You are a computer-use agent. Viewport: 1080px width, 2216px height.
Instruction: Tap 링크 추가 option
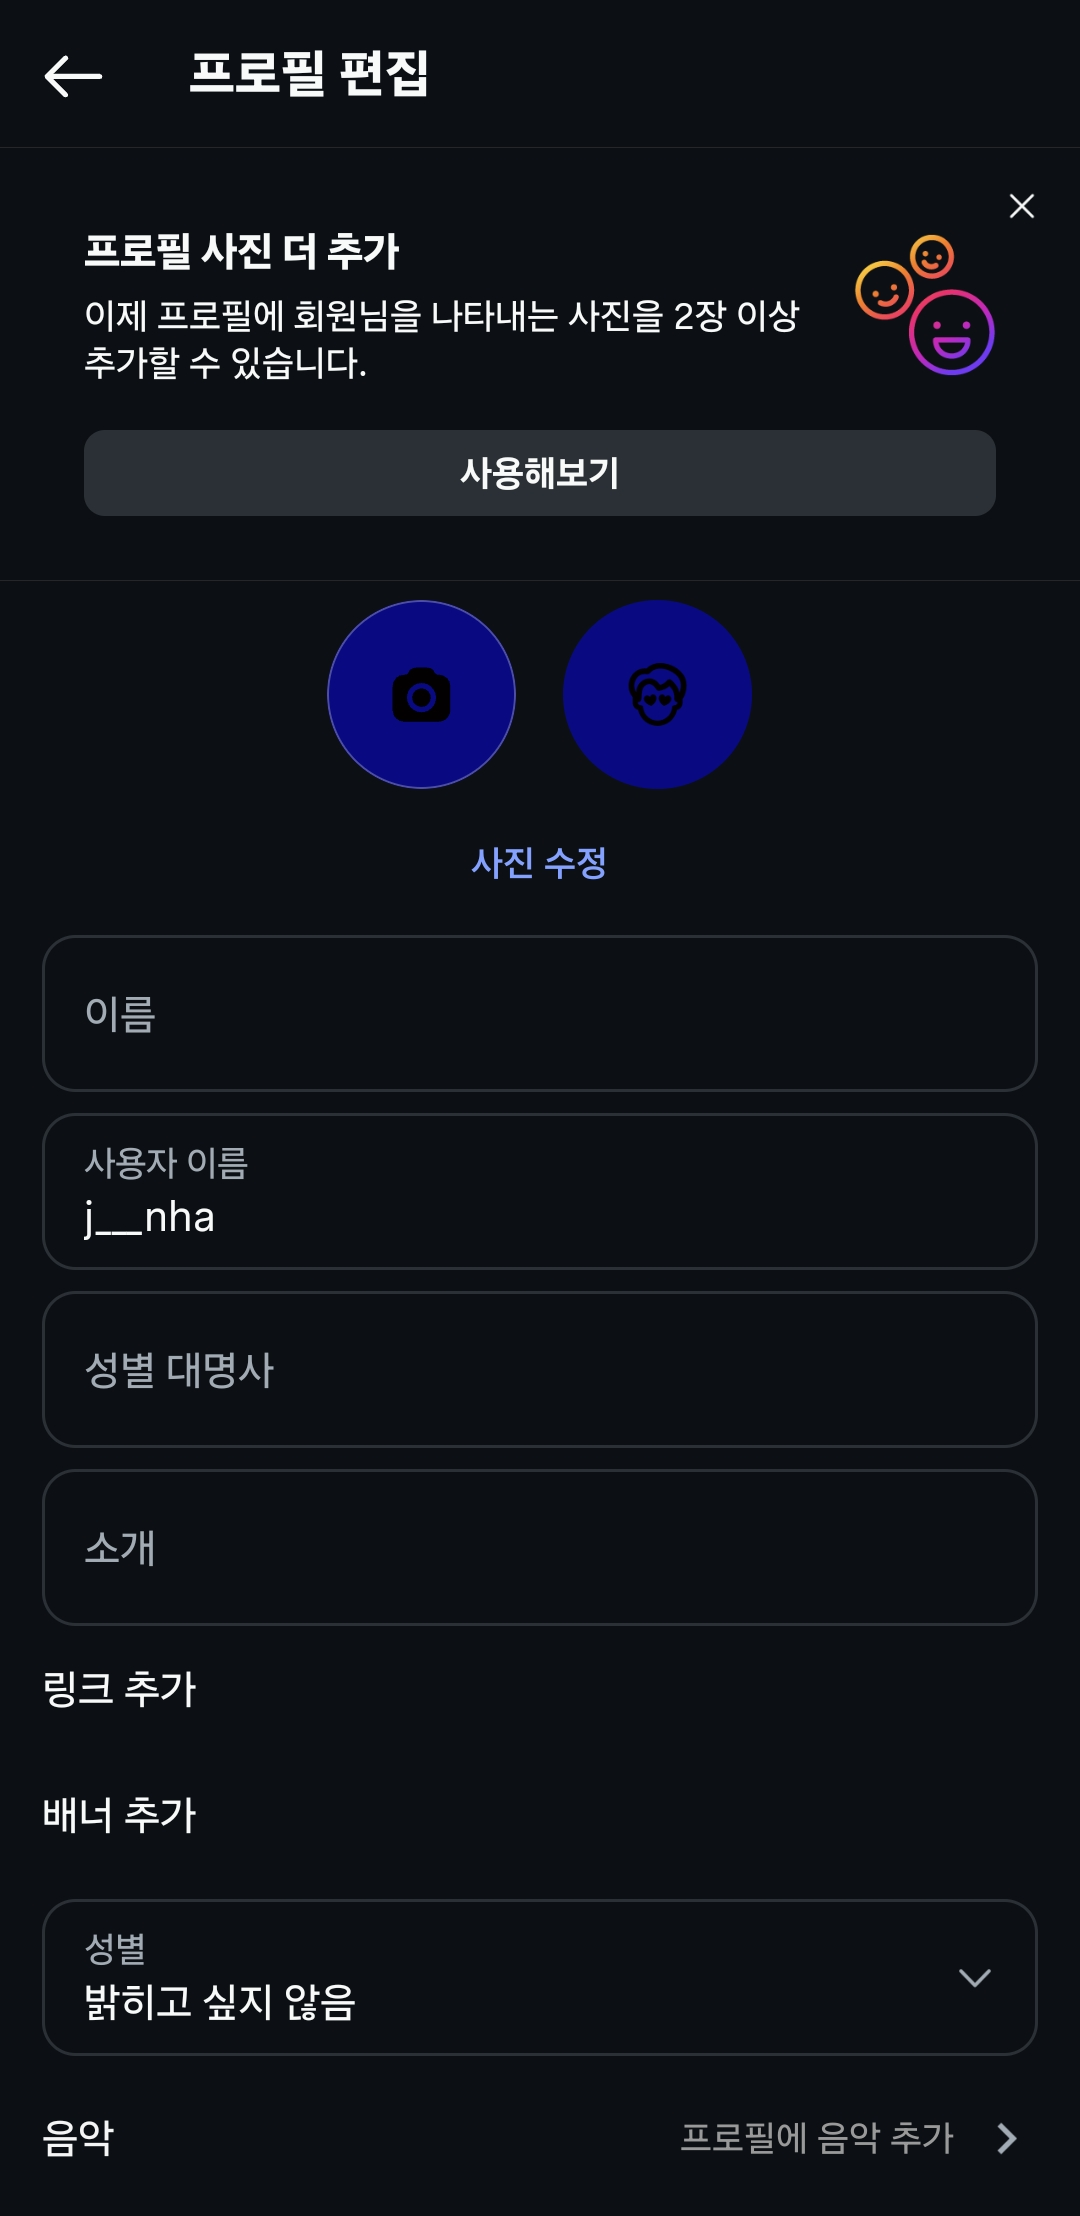click(119, 1688)
